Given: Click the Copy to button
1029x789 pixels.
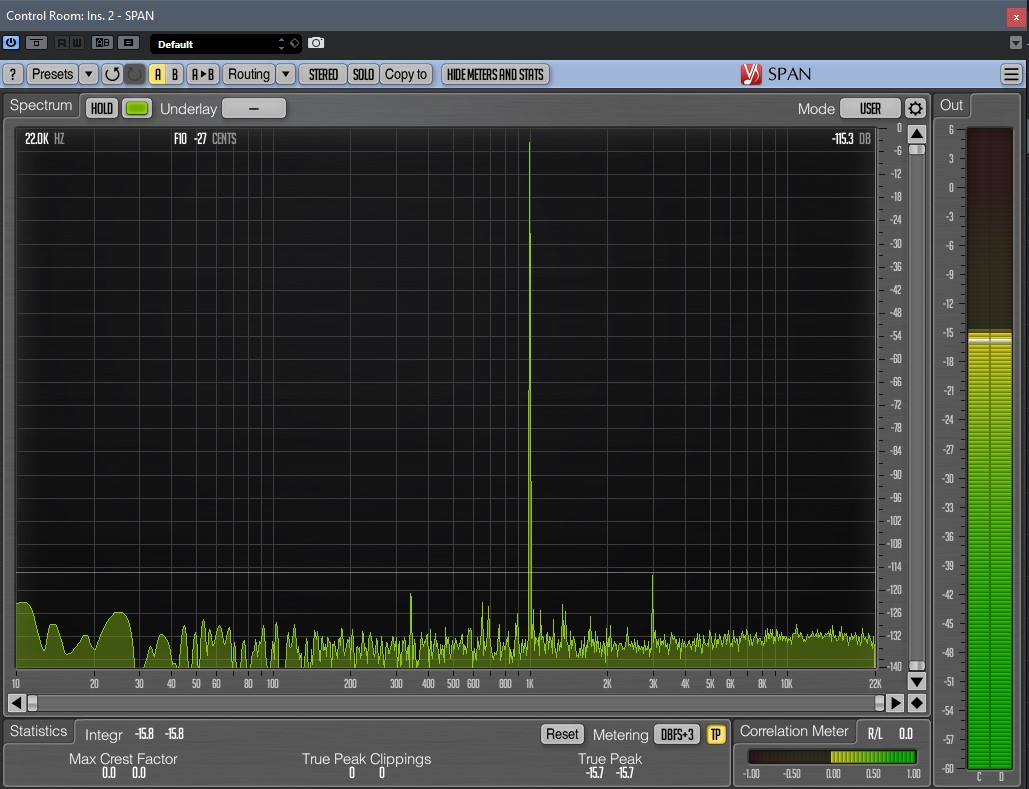Looking at the screenshot, I should [406, 74].
